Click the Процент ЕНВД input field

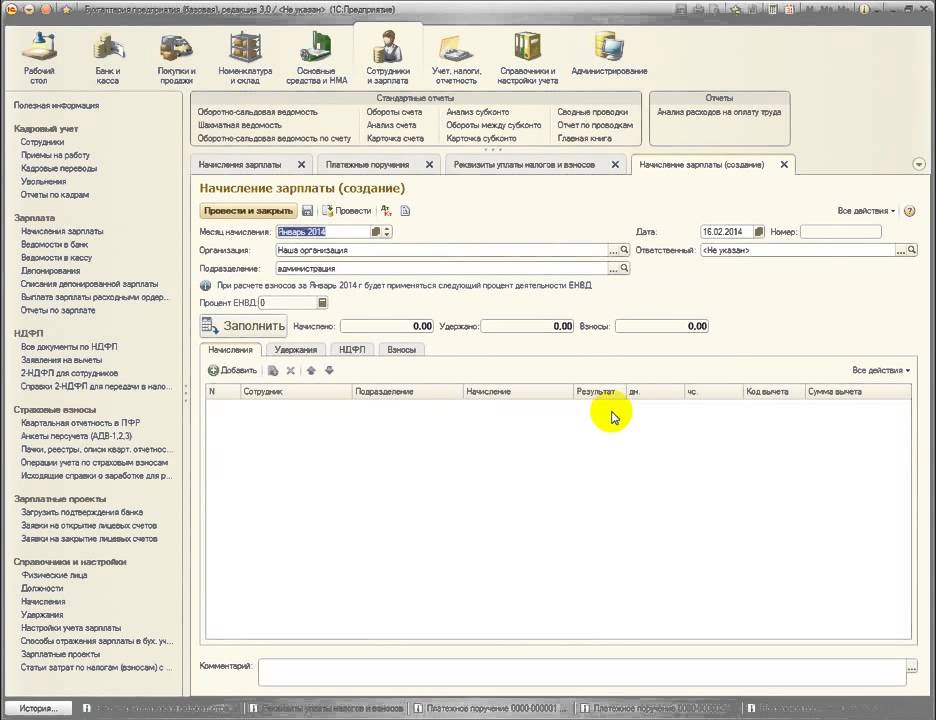coord(288,303)
